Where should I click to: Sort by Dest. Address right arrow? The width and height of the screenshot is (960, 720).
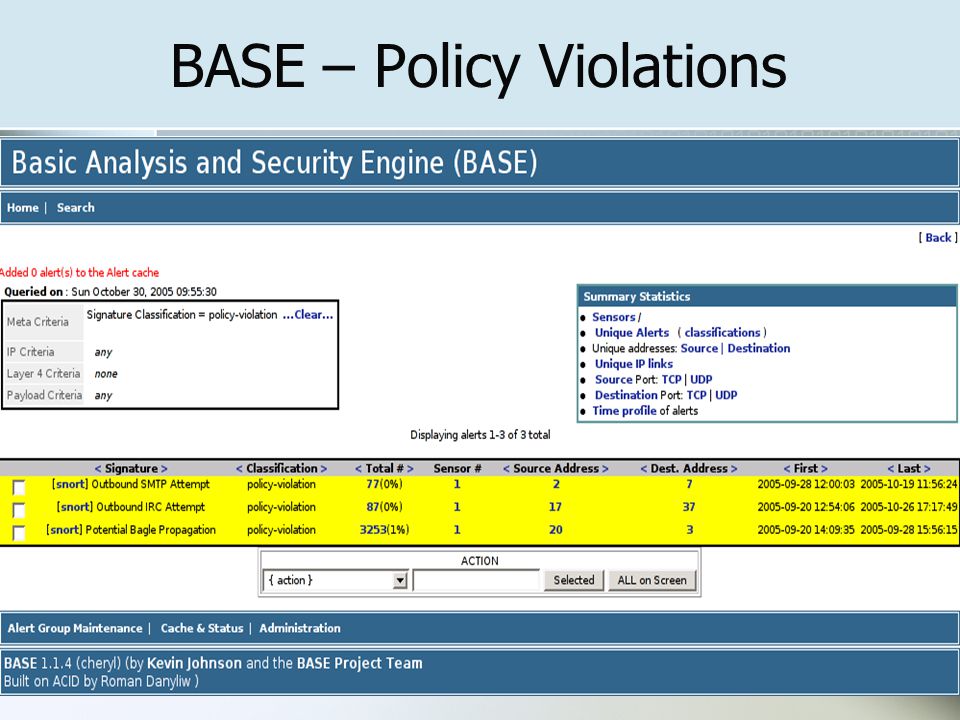pos(734,468)
